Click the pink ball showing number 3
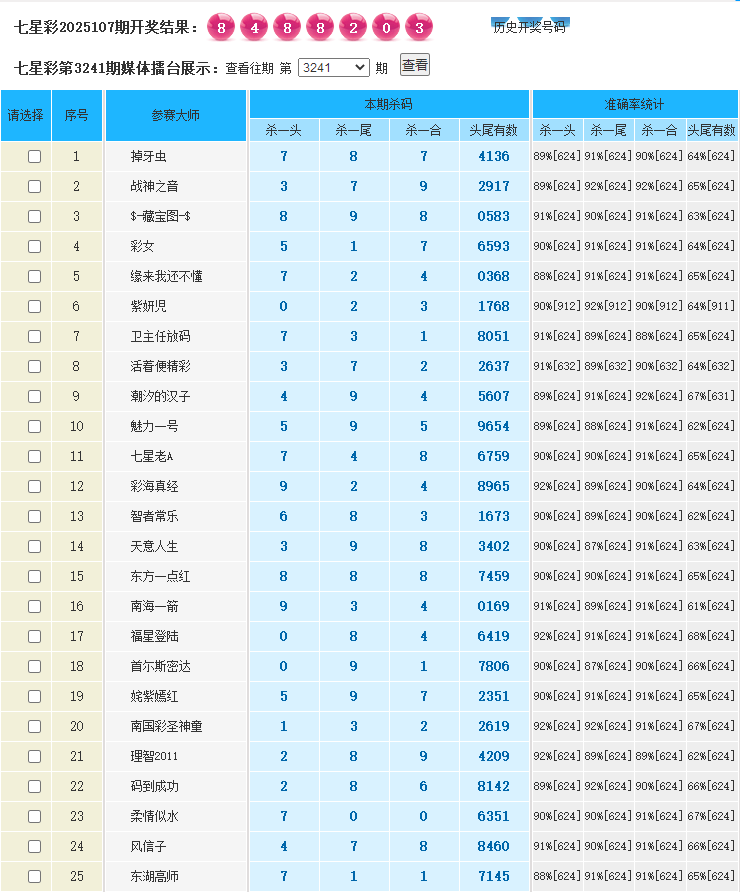 coord(419,27)
